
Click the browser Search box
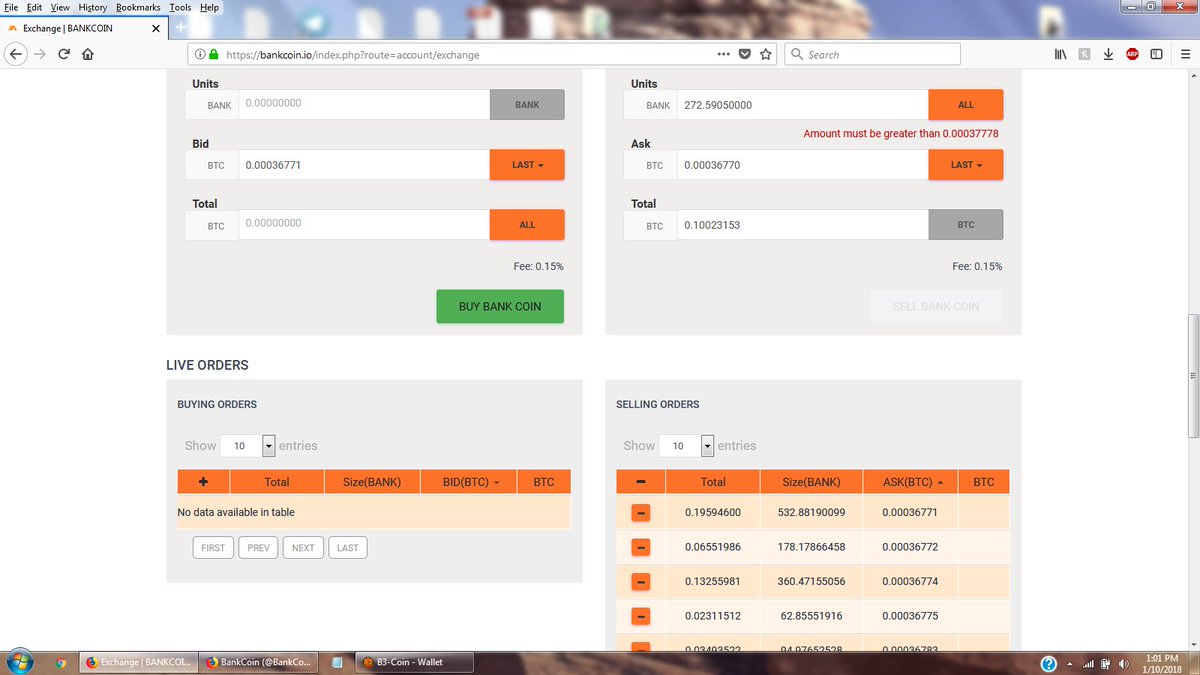pyautogui.click(x=873, y=54)
